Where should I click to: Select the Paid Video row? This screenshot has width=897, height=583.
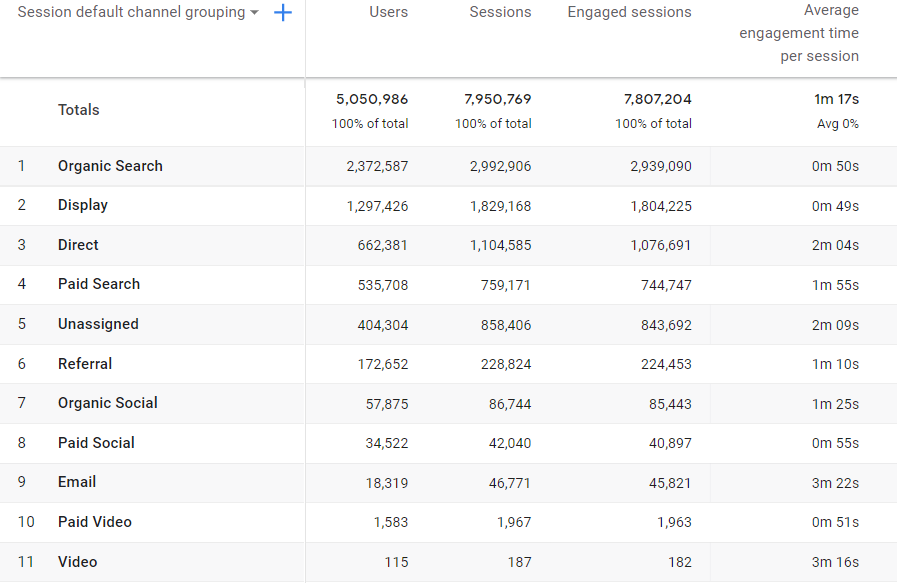point(95,522)
